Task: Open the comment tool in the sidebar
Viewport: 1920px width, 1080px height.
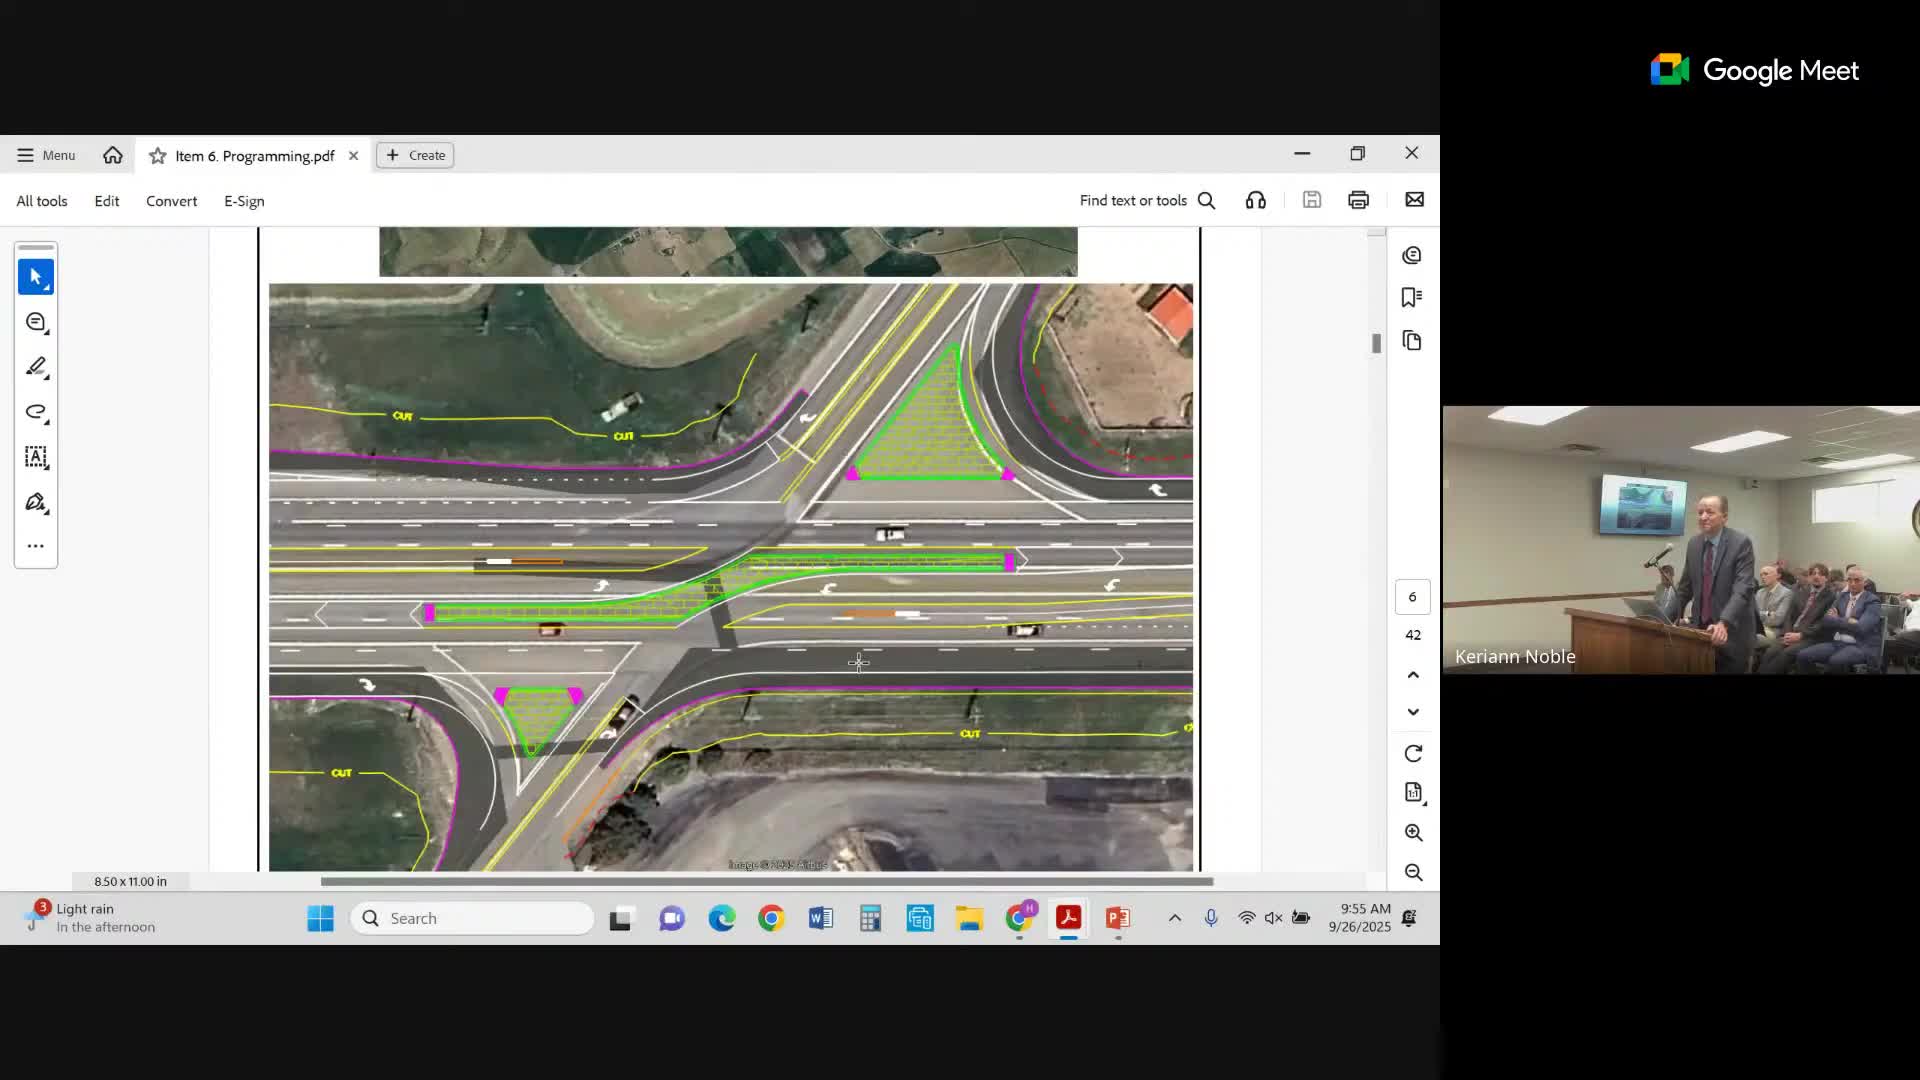Action: pos(36,322)
